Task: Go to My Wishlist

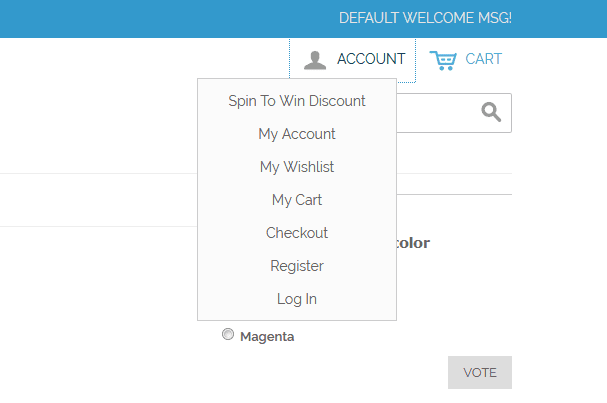Action: click(x=297, y=167)
